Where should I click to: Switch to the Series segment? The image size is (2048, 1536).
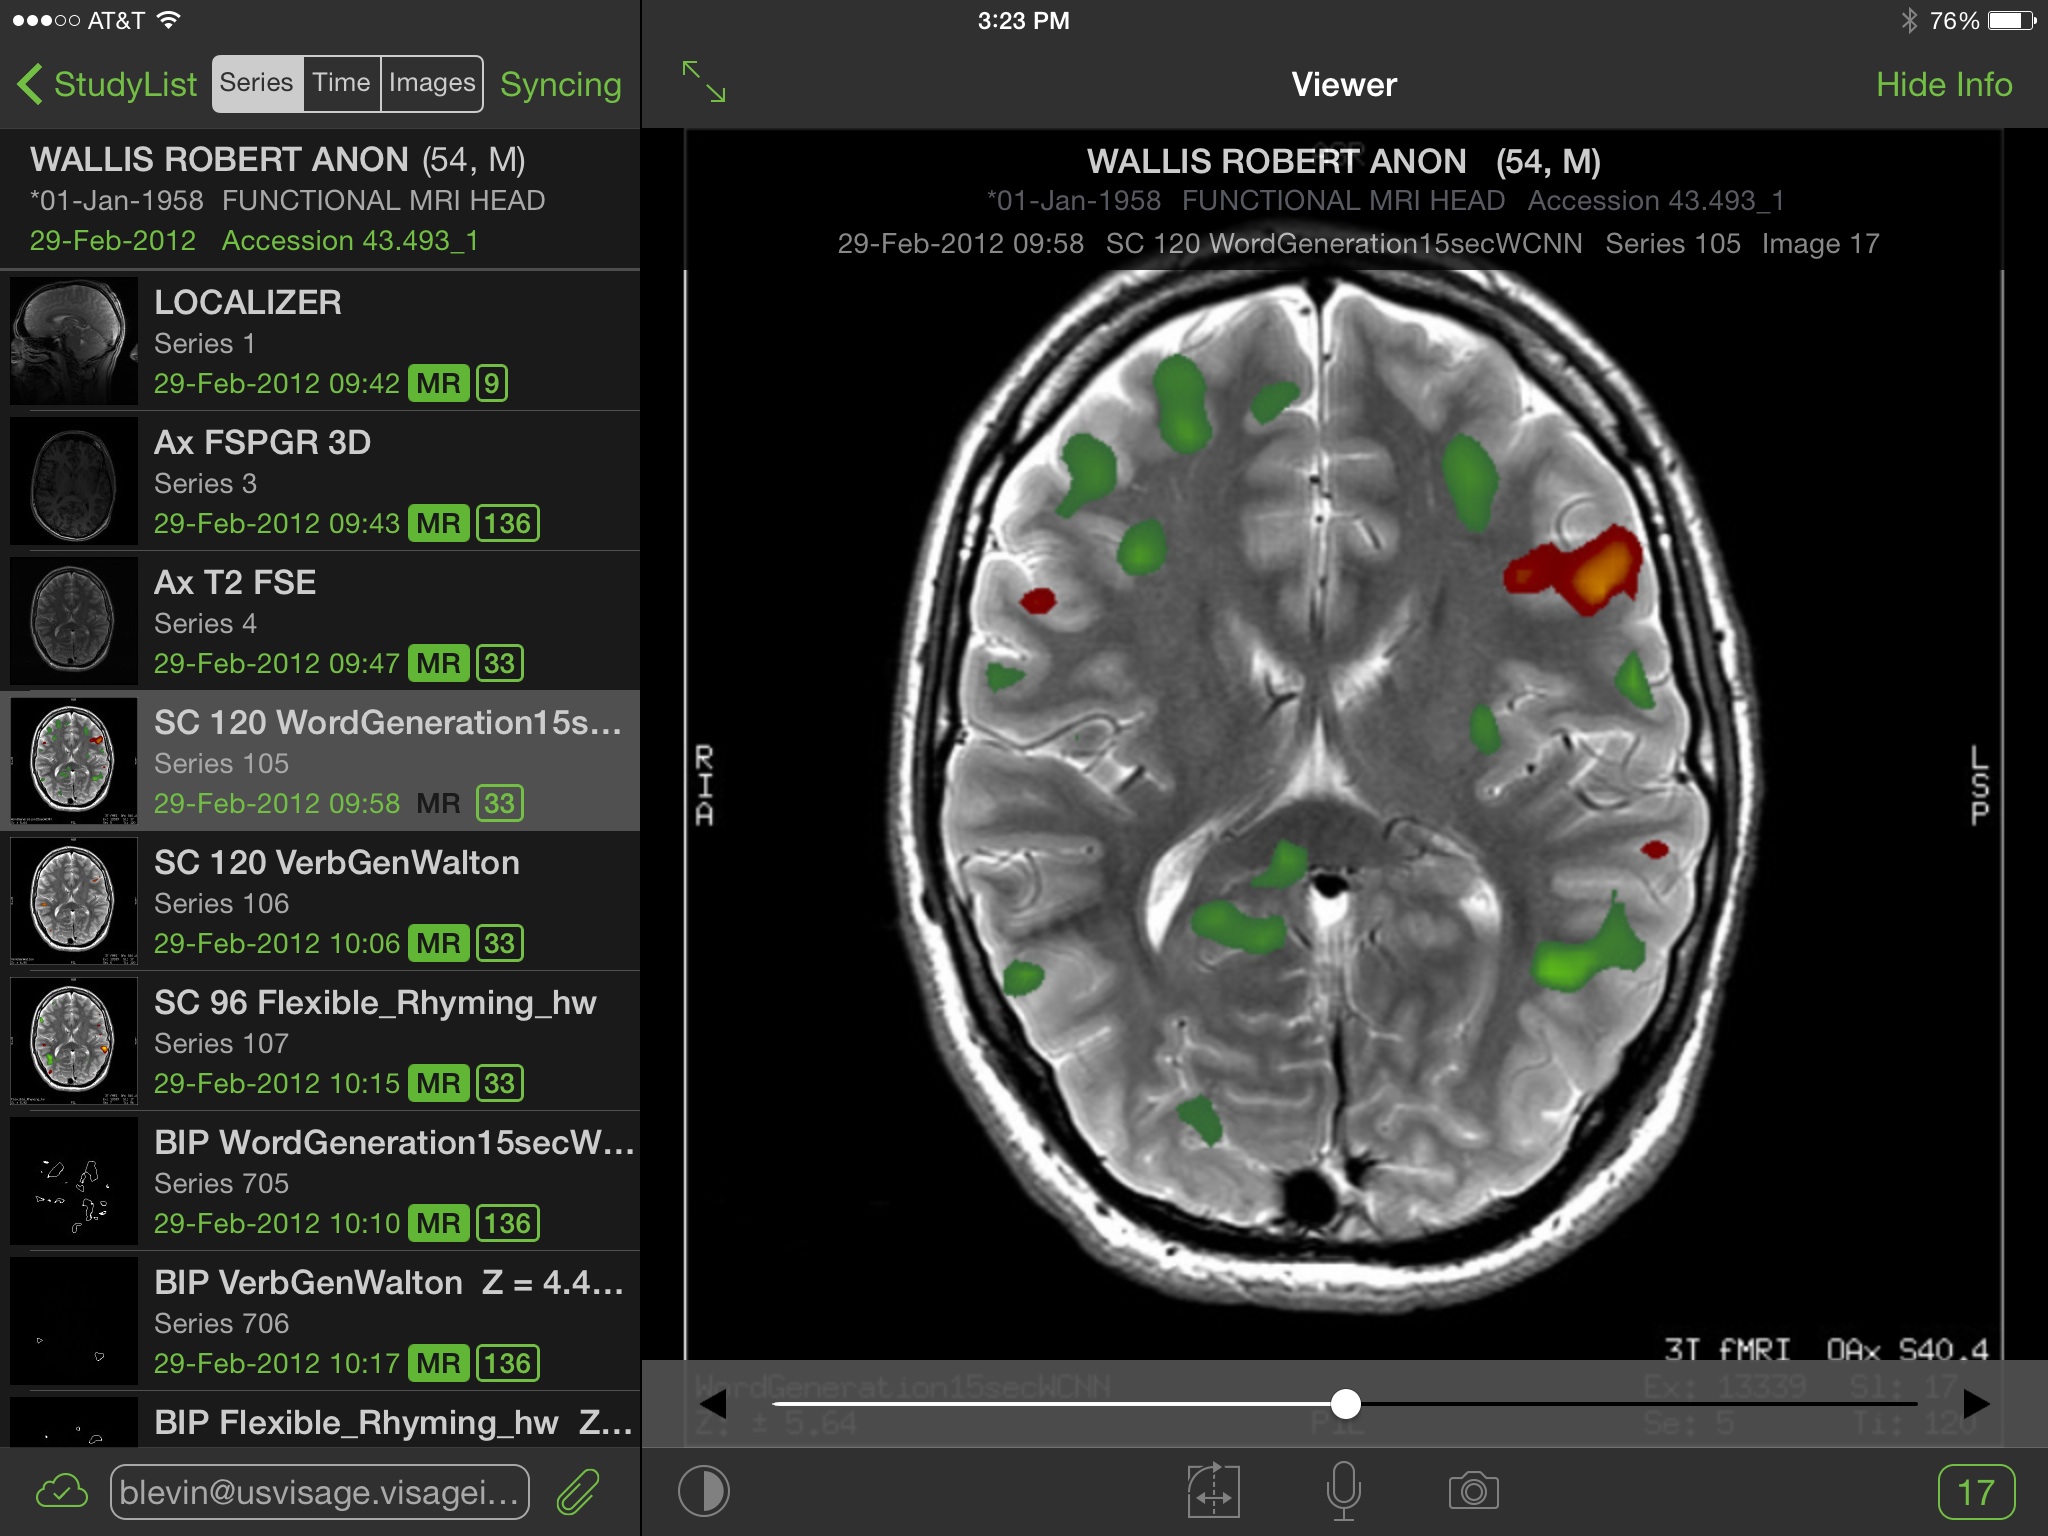tap(257, 83)
